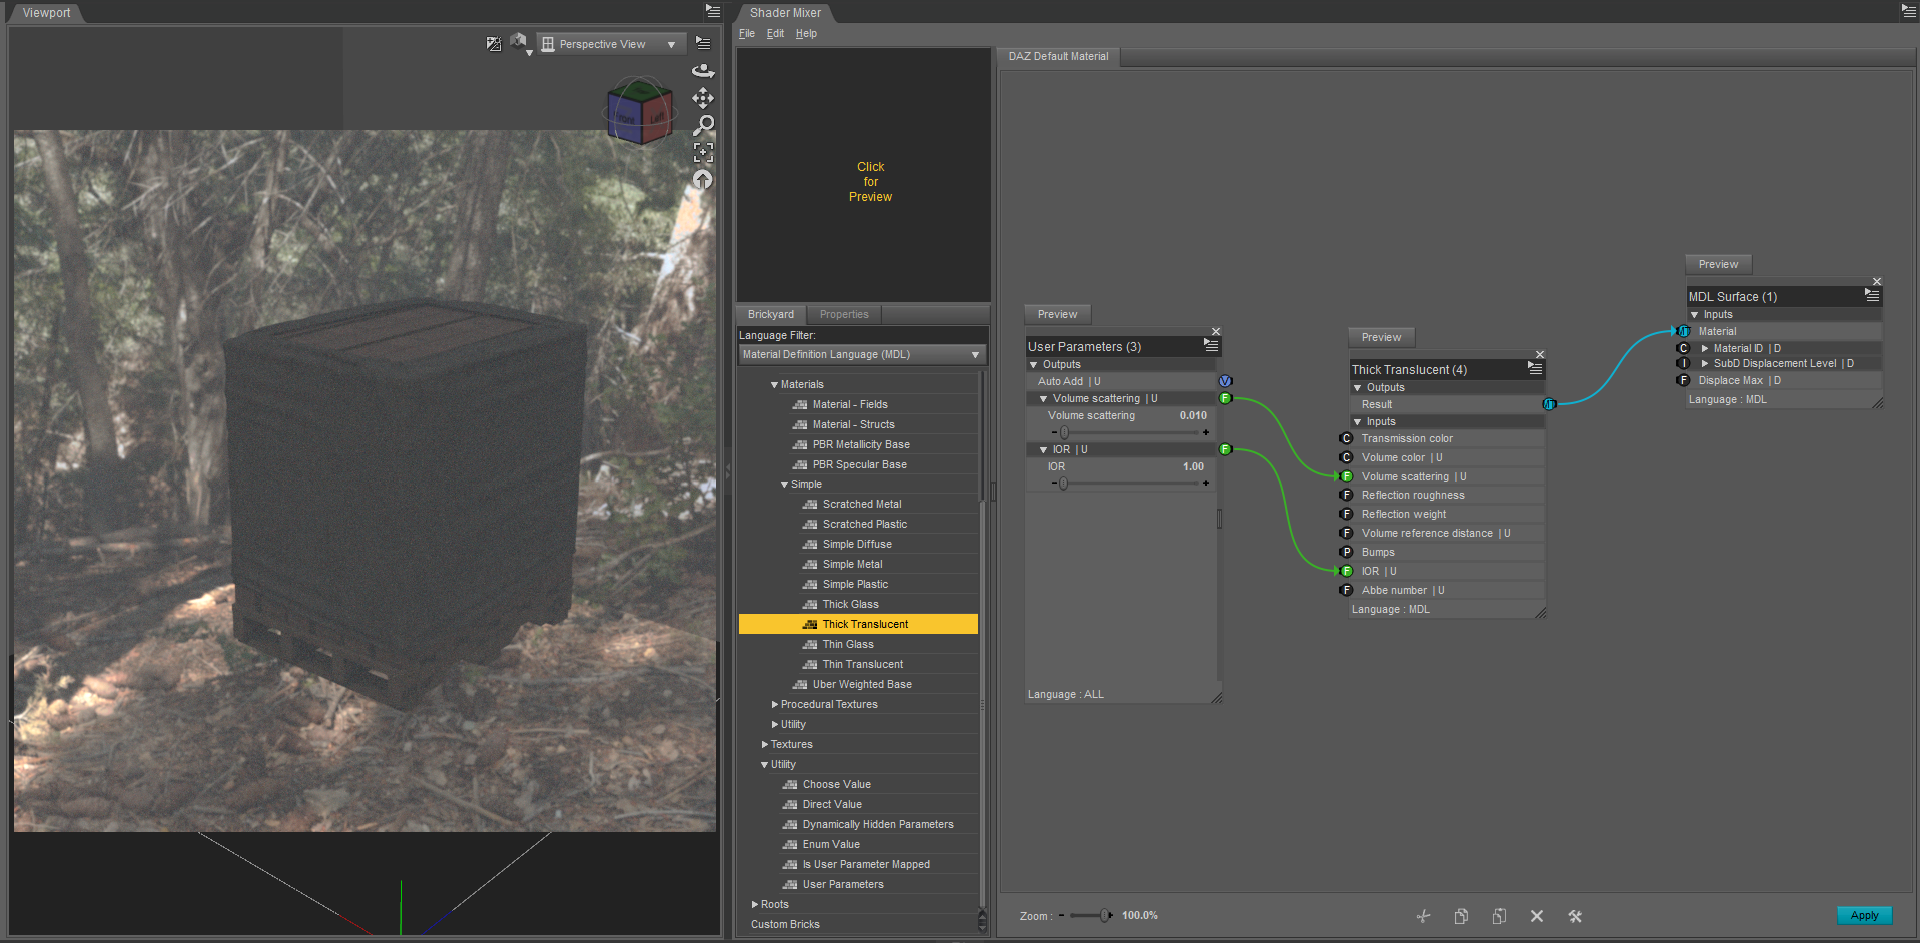Viewport: 1920px width, 943px height.
Task: Open the MDL Surface brick options menu
Action: point(1872,295)
